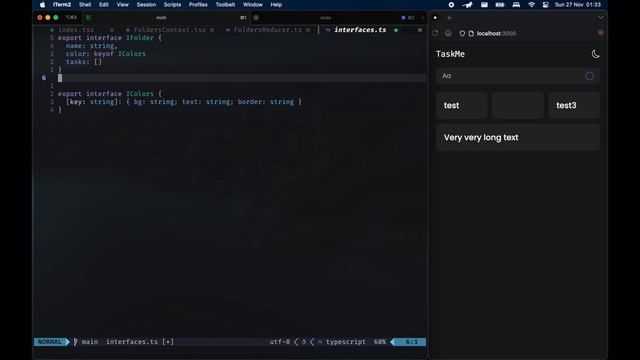The height and width of the screenshot is (360, 640).
Task: Click the 'main' git branch label
Action: click(89, 342)
